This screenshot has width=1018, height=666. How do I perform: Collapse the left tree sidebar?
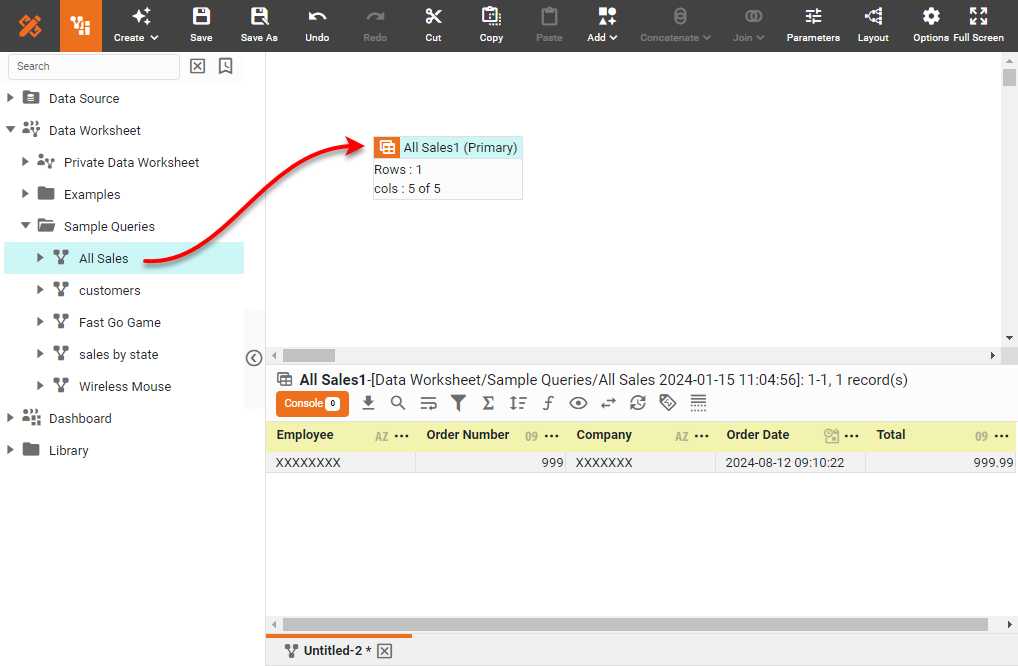coord(254,358)
